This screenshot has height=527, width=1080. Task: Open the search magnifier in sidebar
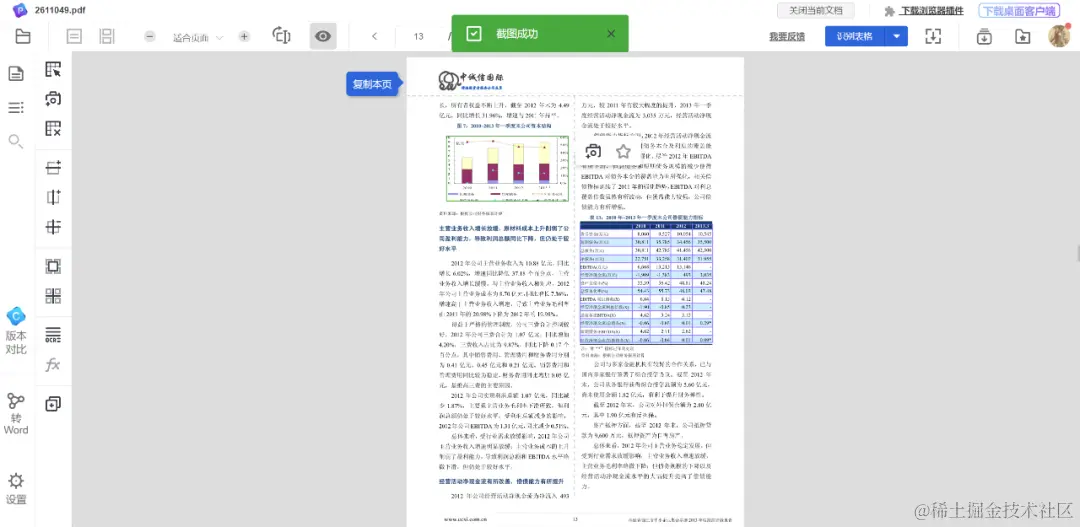pos(16,141)
